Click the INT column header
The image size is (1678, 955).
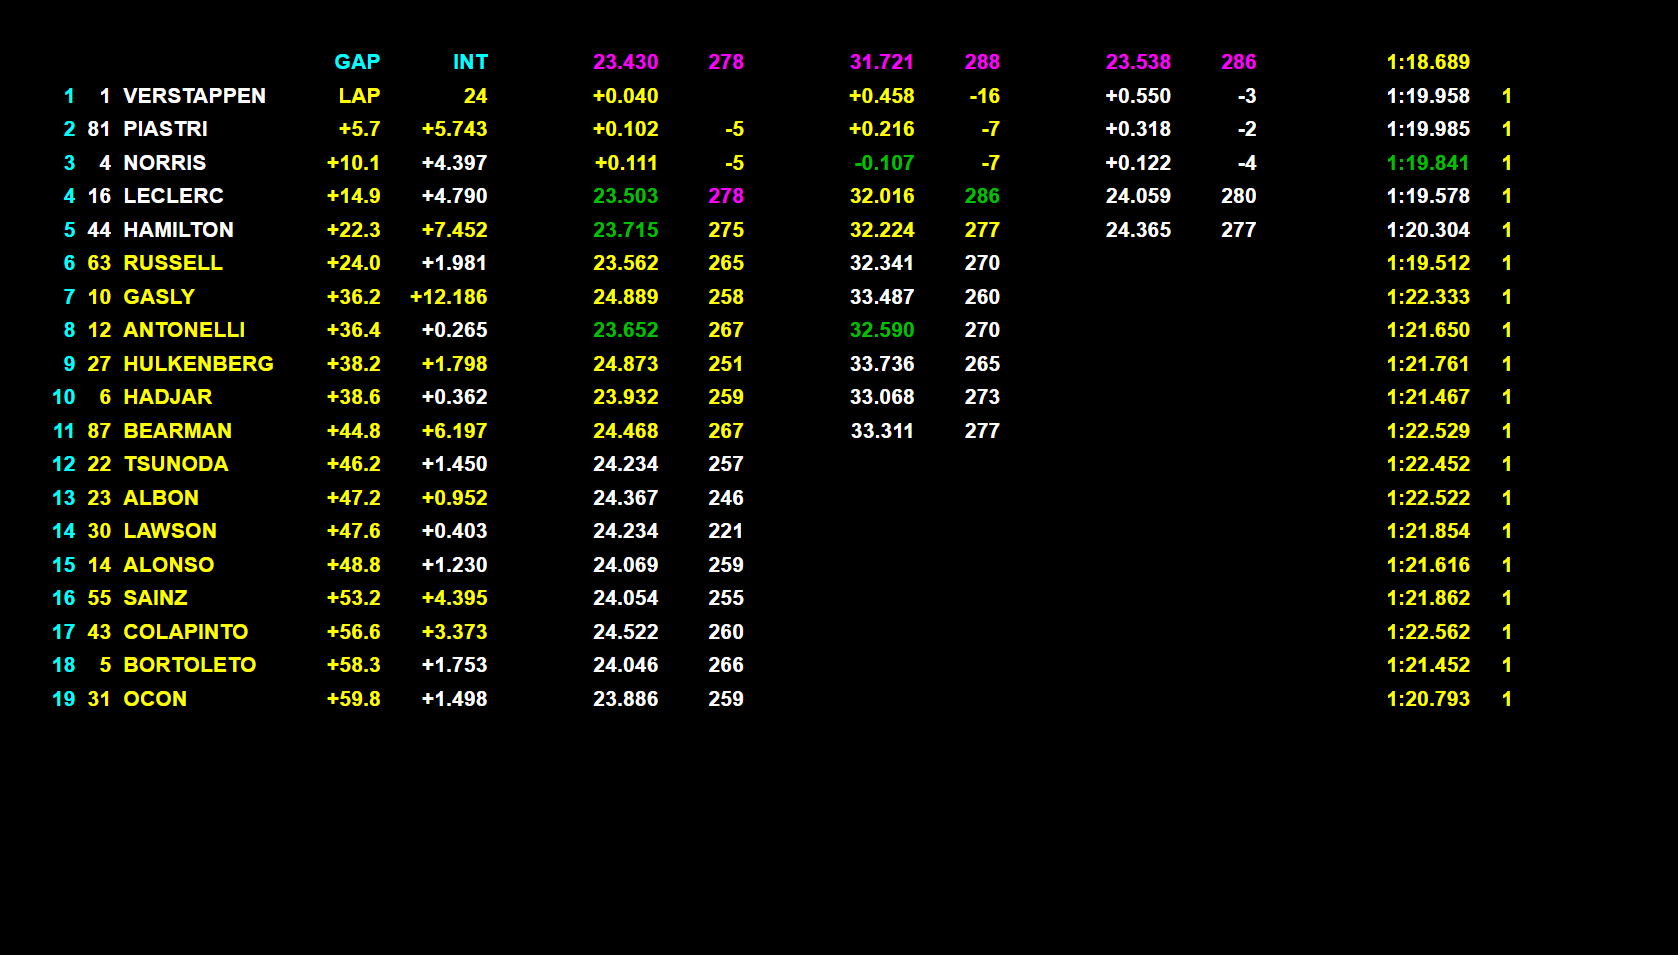point(470,62)
